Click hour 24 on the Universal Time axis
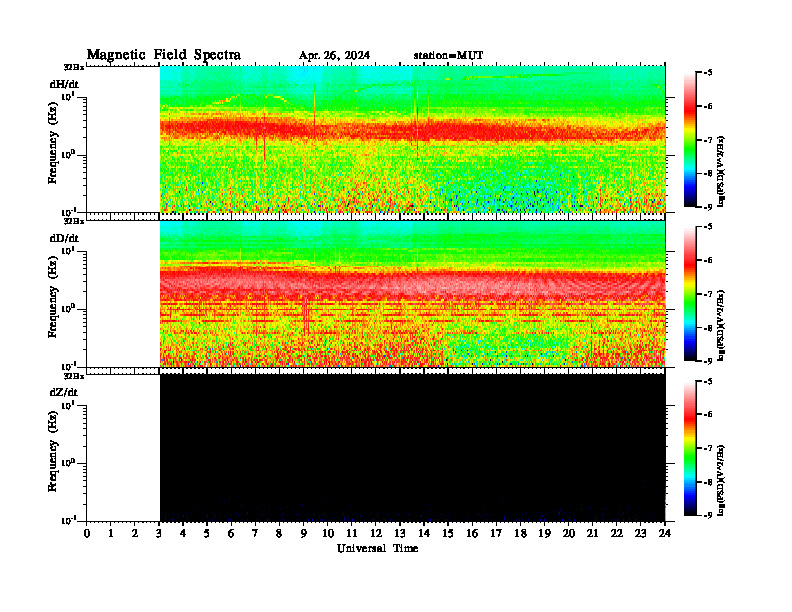 click(665, 533)
